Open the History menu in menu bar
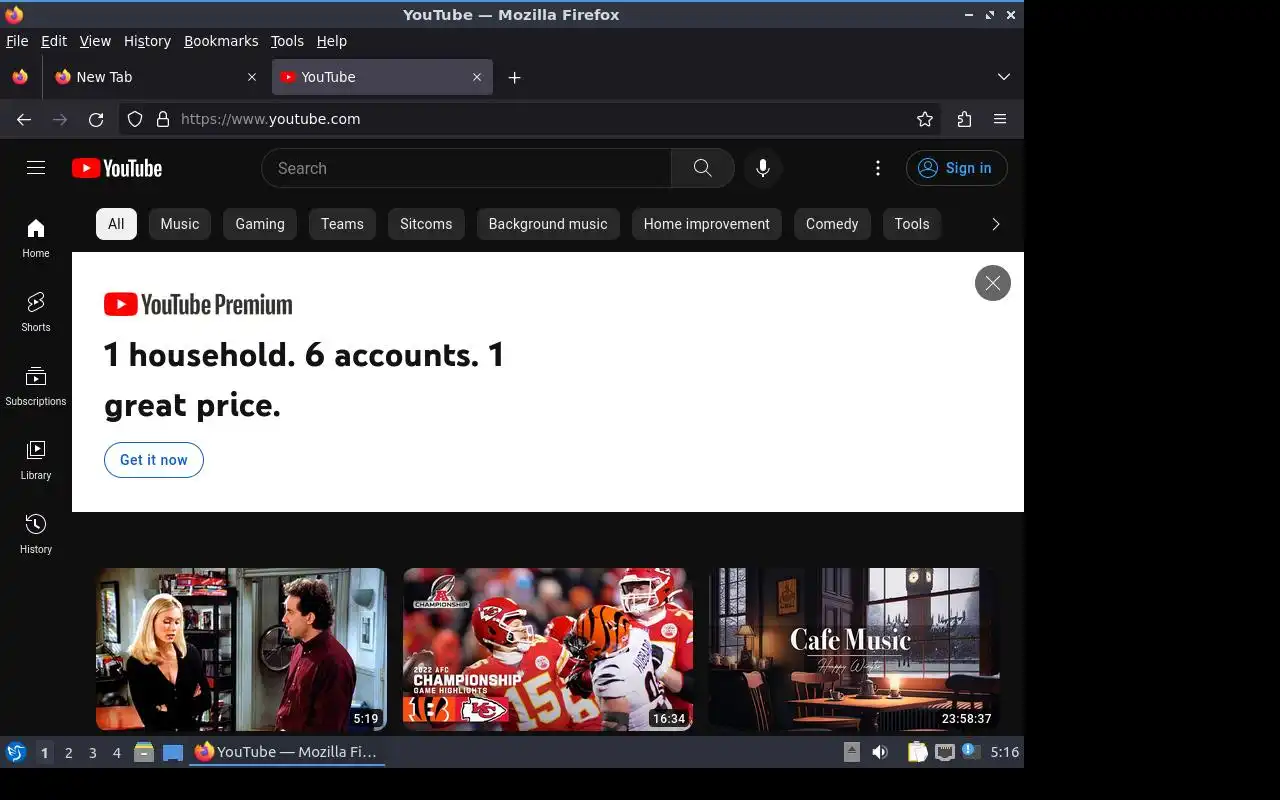The width and height of the screenshot is (1280, 800). pyautogui.click(x=147, y=41)
